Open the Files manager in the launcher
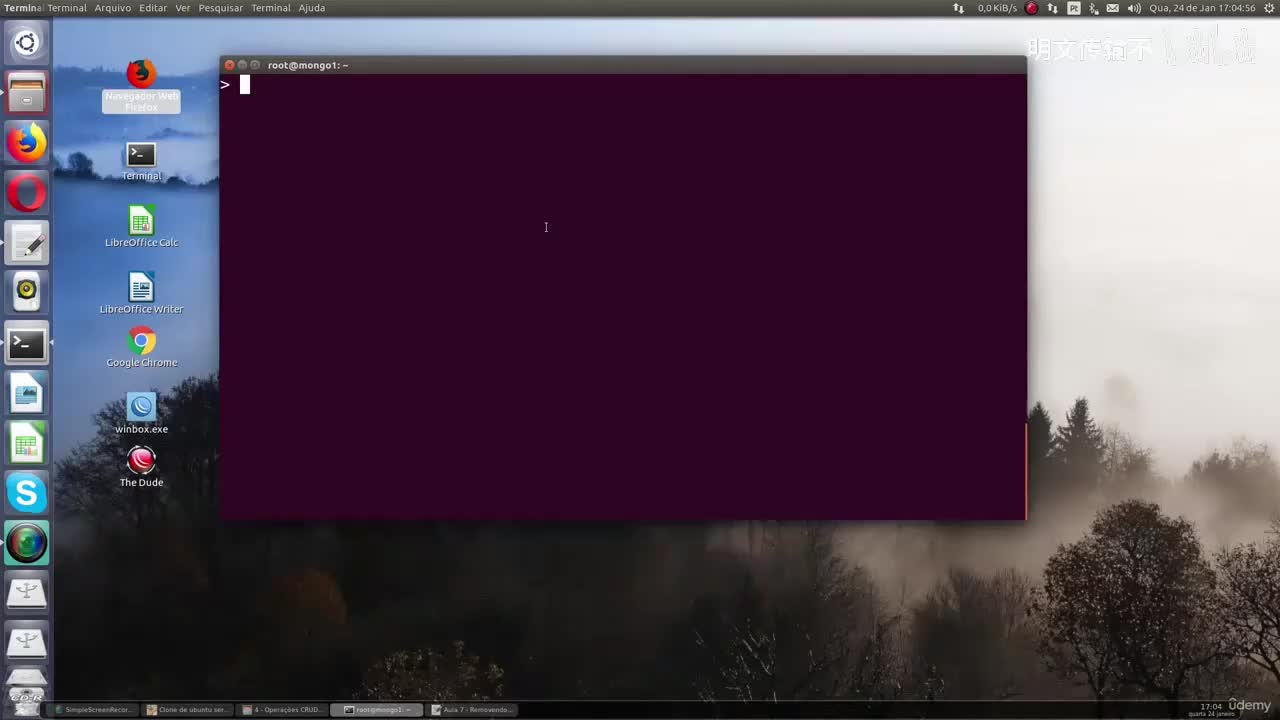This screenshot has height=720, width=1280. (26, 93)
